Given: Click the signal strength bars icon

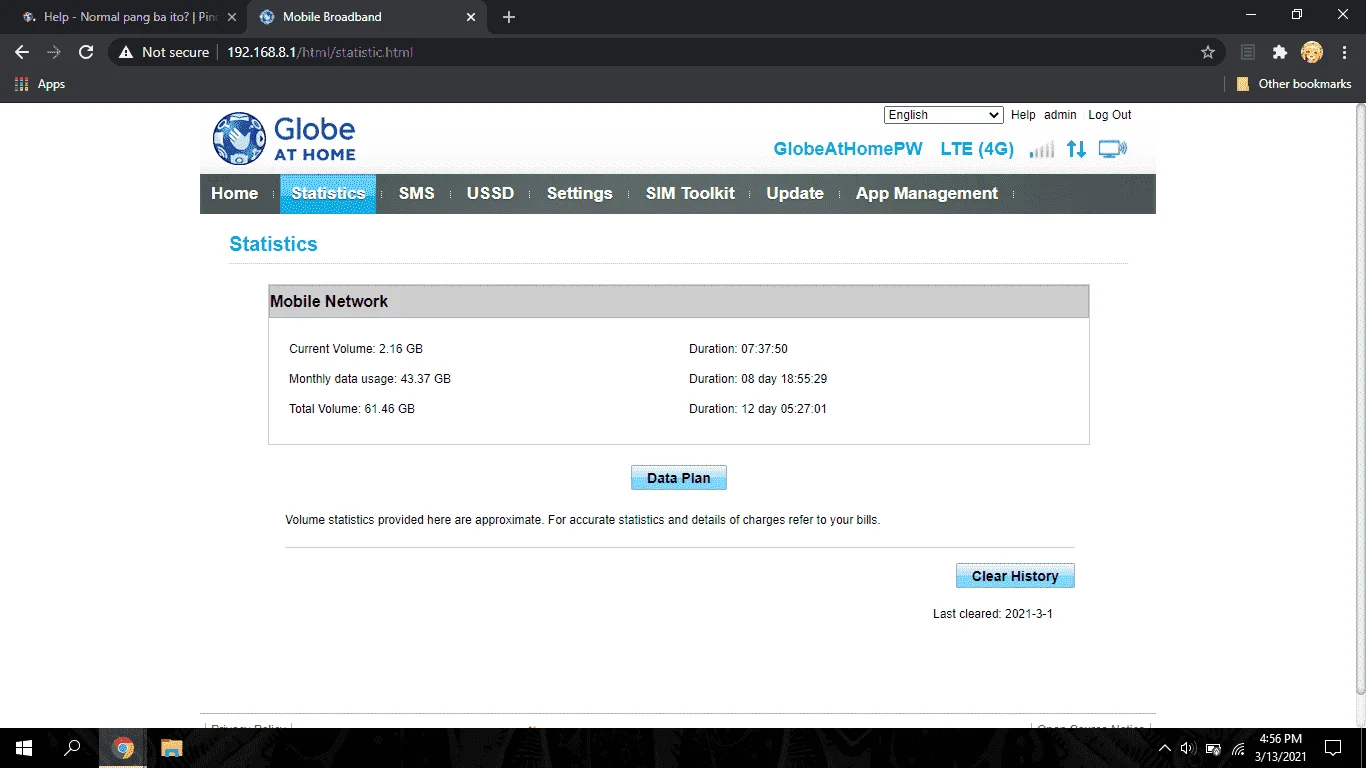Looking at the screenshot, I should [x=1042, y=150].
